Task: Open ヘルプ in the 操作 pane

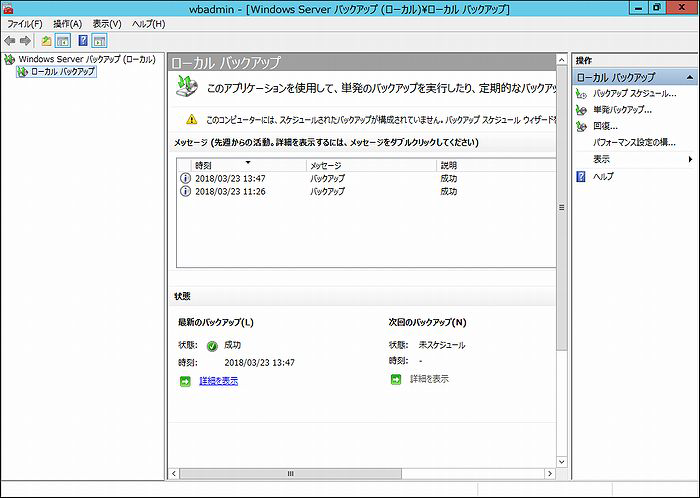Action: [x=603, y=177]
